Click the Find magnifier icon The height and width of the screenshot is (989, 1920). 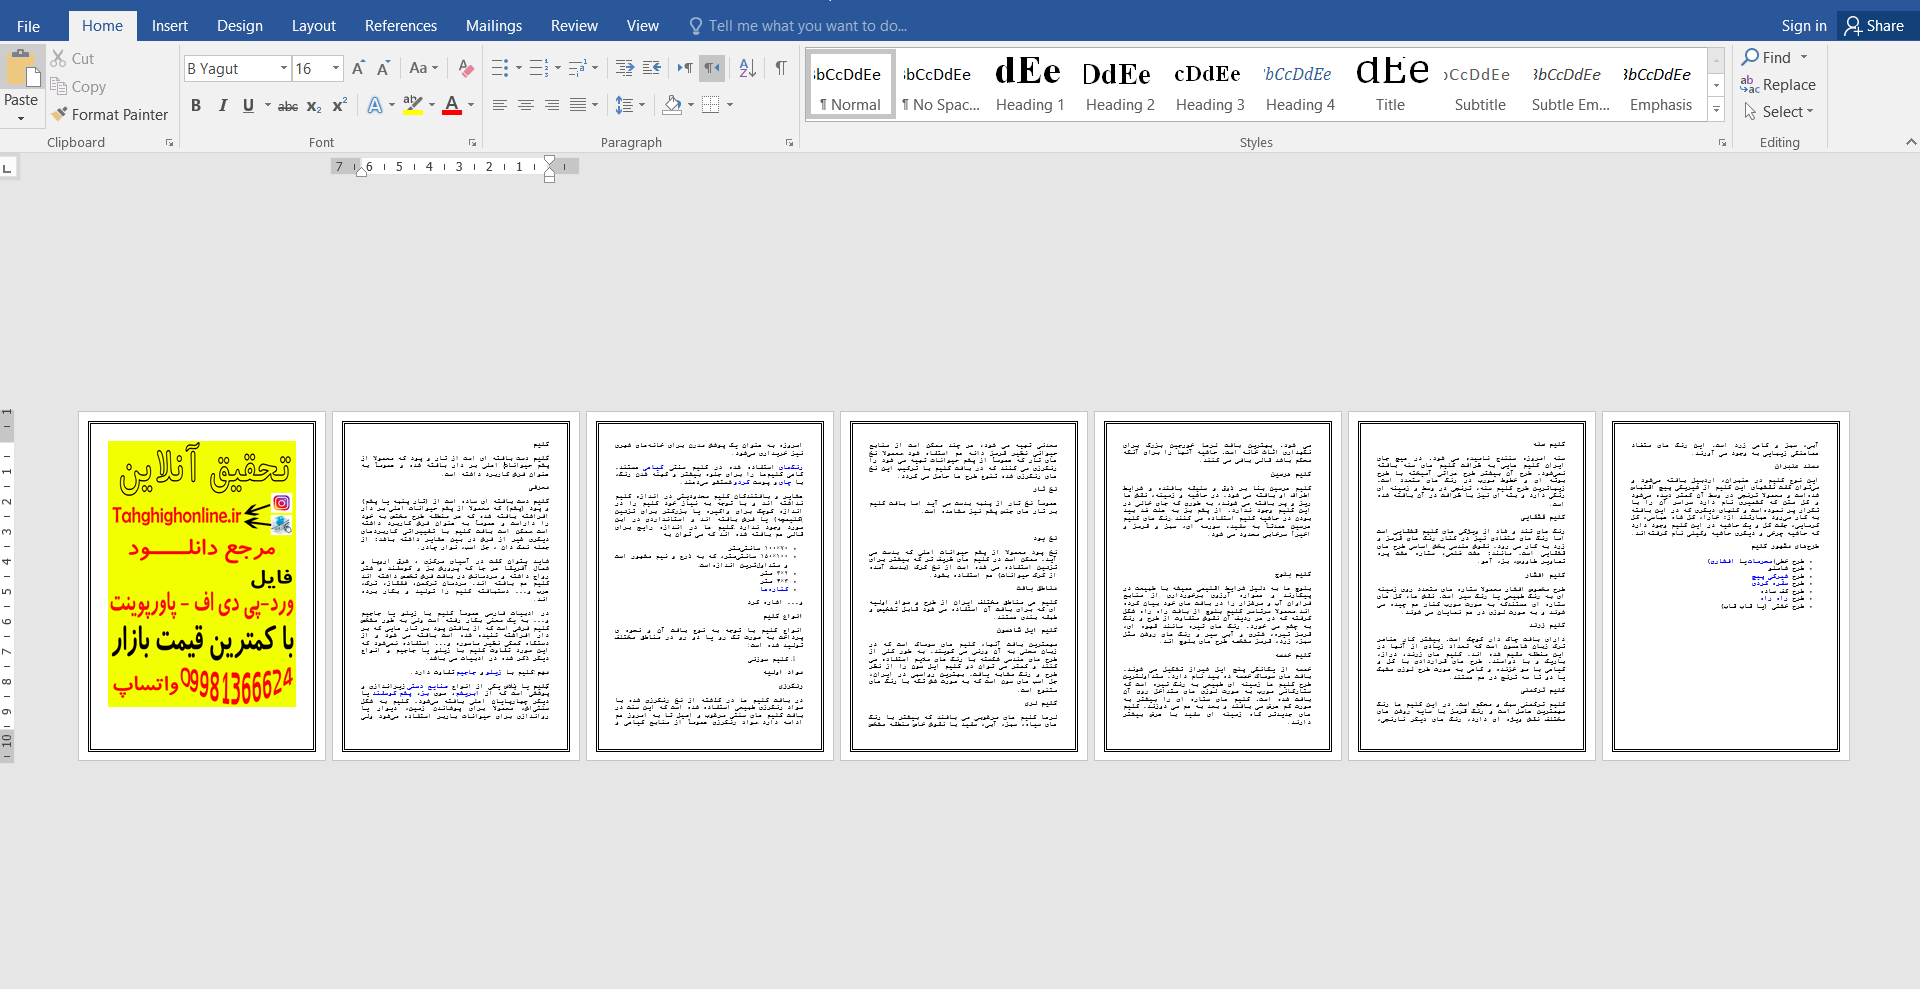click(x=1750, y=57)
